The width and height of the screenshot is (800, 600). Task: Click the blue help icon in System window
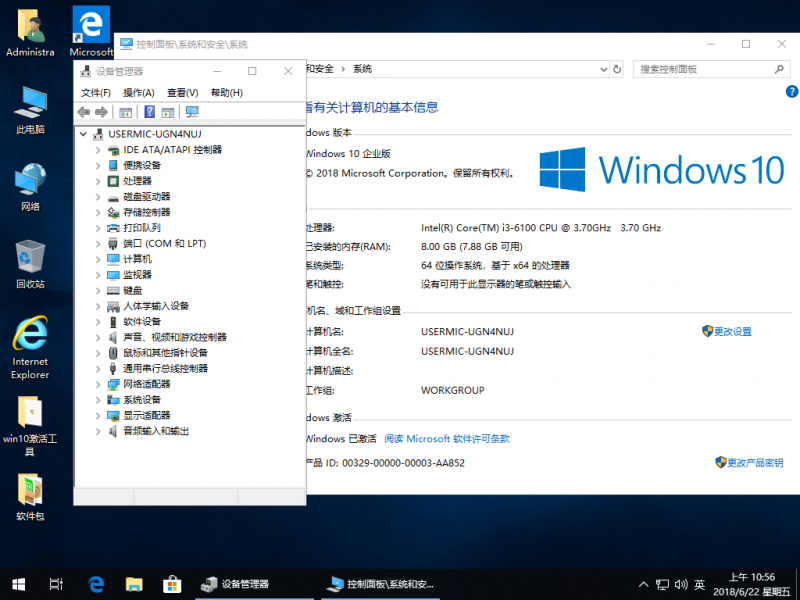[792, 91]
